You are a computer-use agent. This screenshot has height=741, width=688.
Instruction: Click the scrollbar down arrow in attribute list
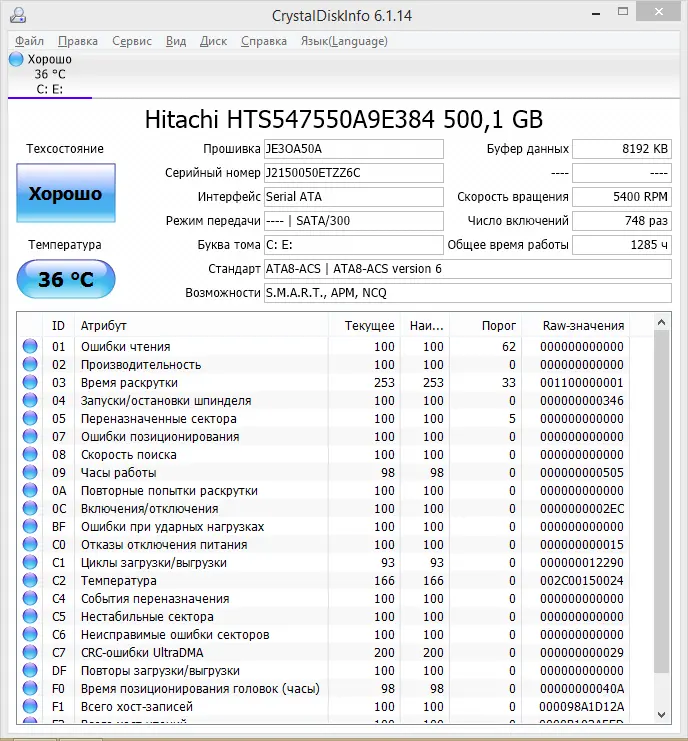662,715
